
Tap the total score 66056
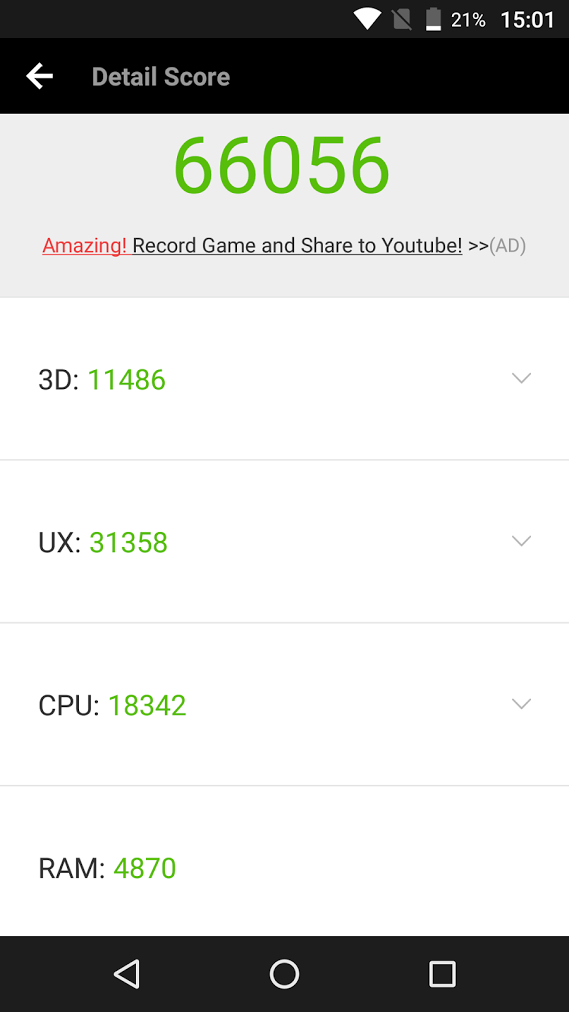282,166
